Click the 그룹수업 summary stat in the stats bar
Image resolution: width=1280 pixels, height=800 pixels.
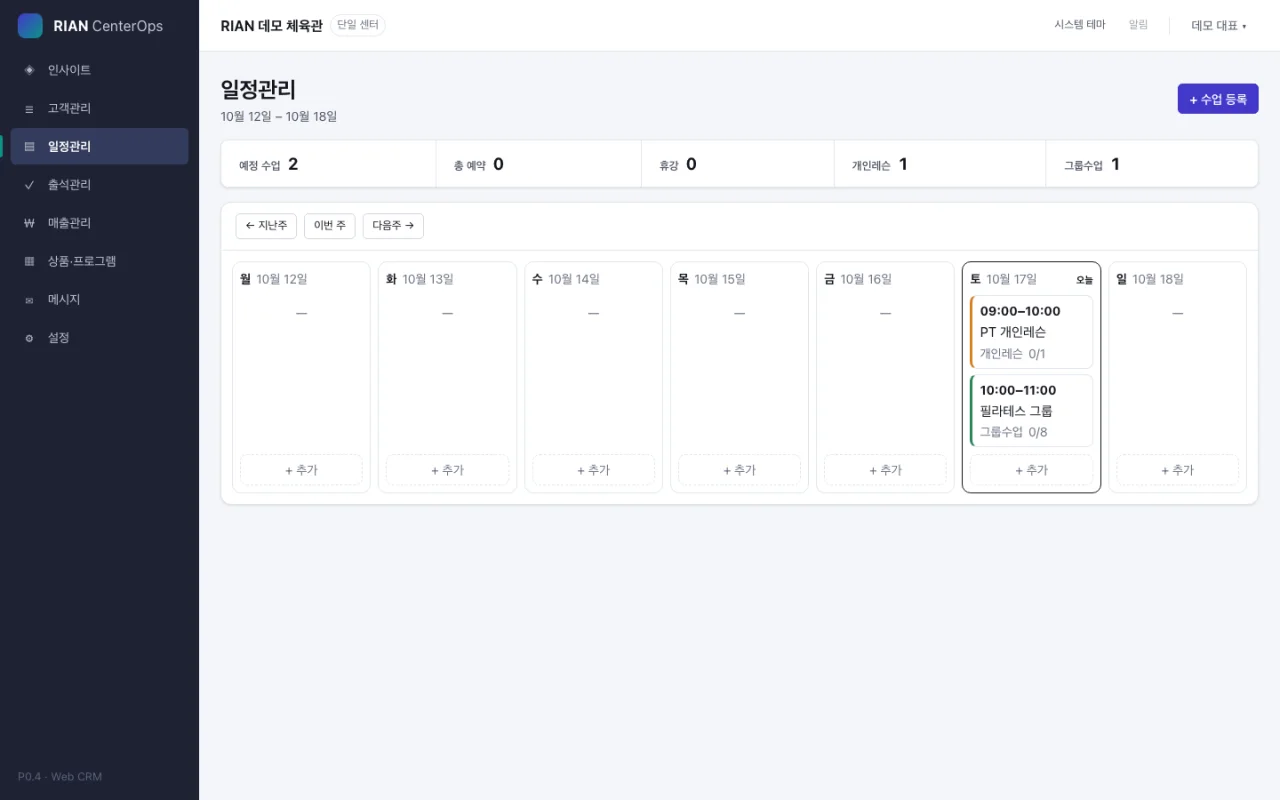tap(1152, 164)
